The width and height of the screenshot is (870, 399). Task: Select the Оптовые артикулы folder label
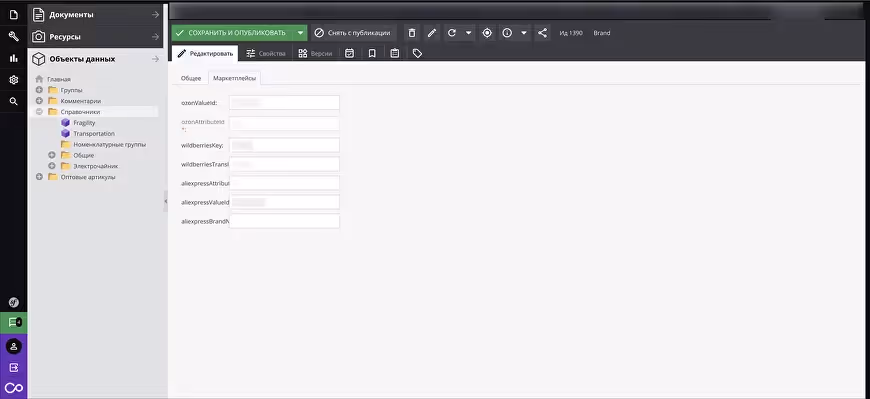click(88, 177)
